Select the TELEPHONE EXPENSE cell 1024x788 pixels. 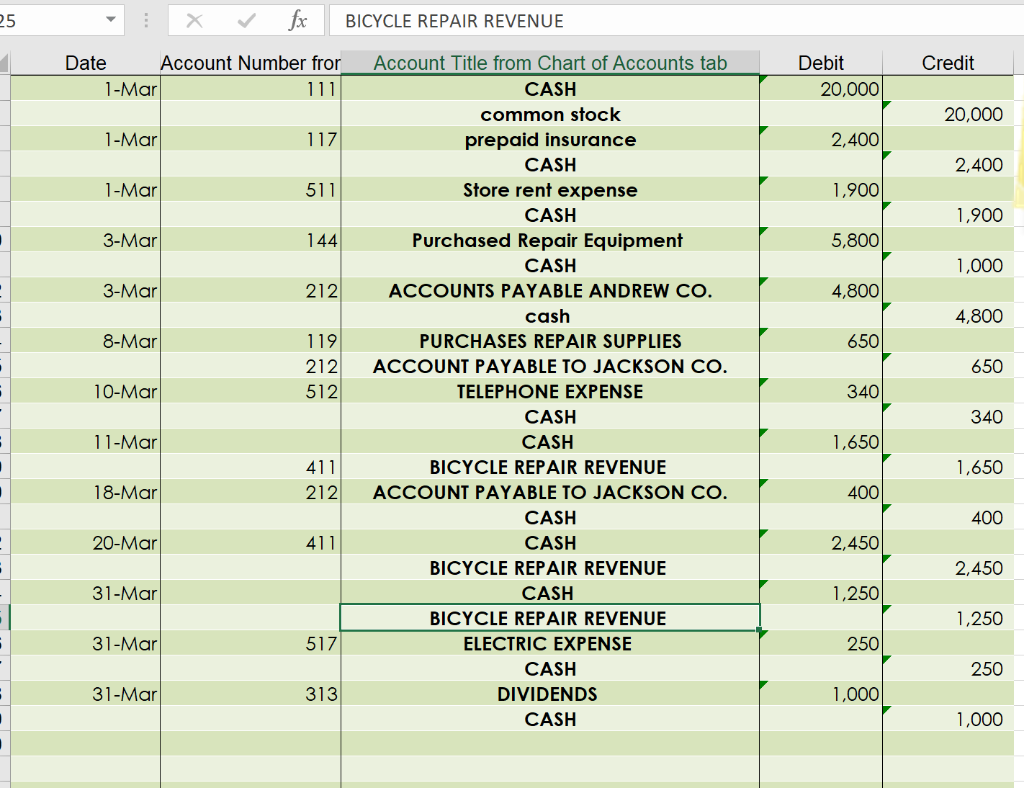[550, 391]
